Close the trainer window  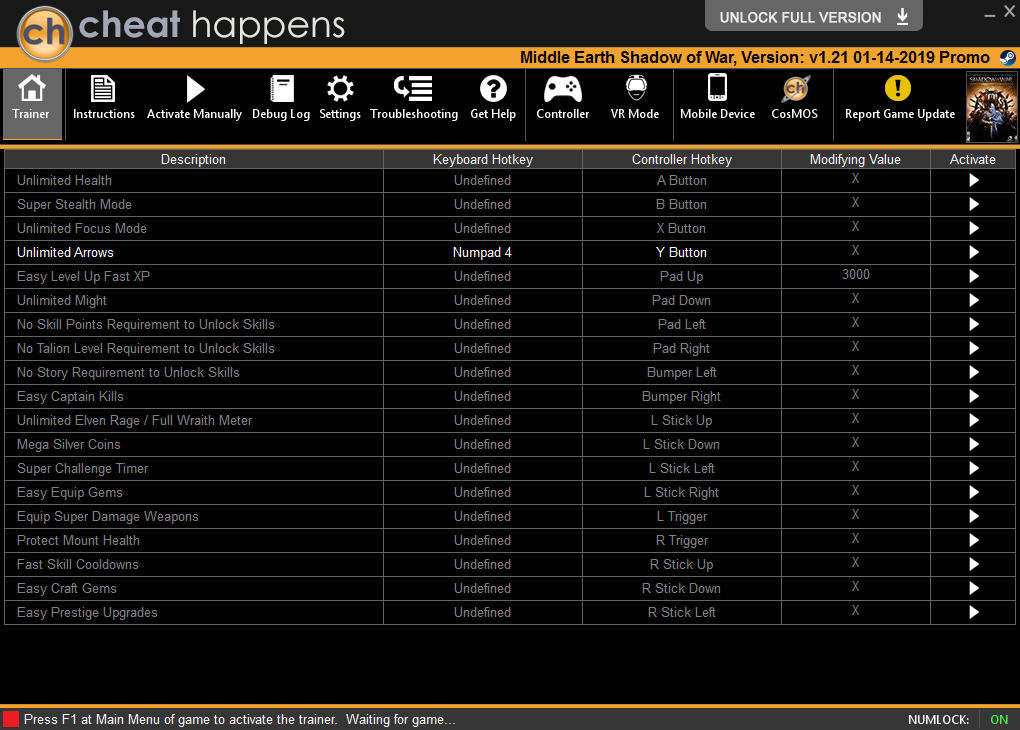(1010, 11)
